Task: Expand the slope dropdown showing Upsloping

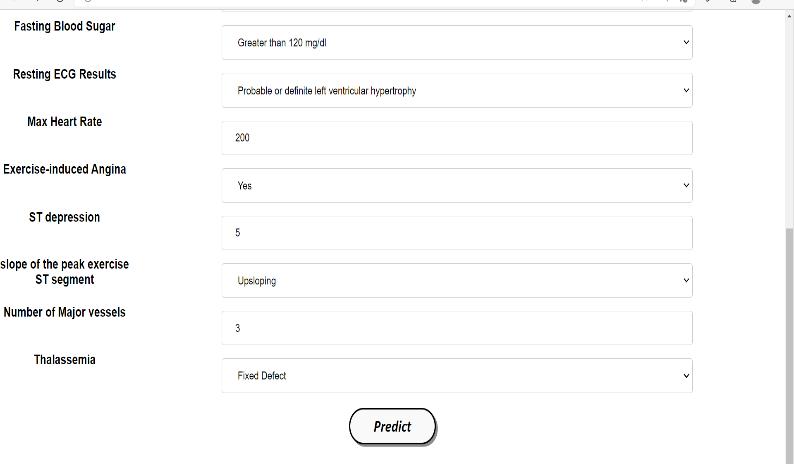Action: 456,281
